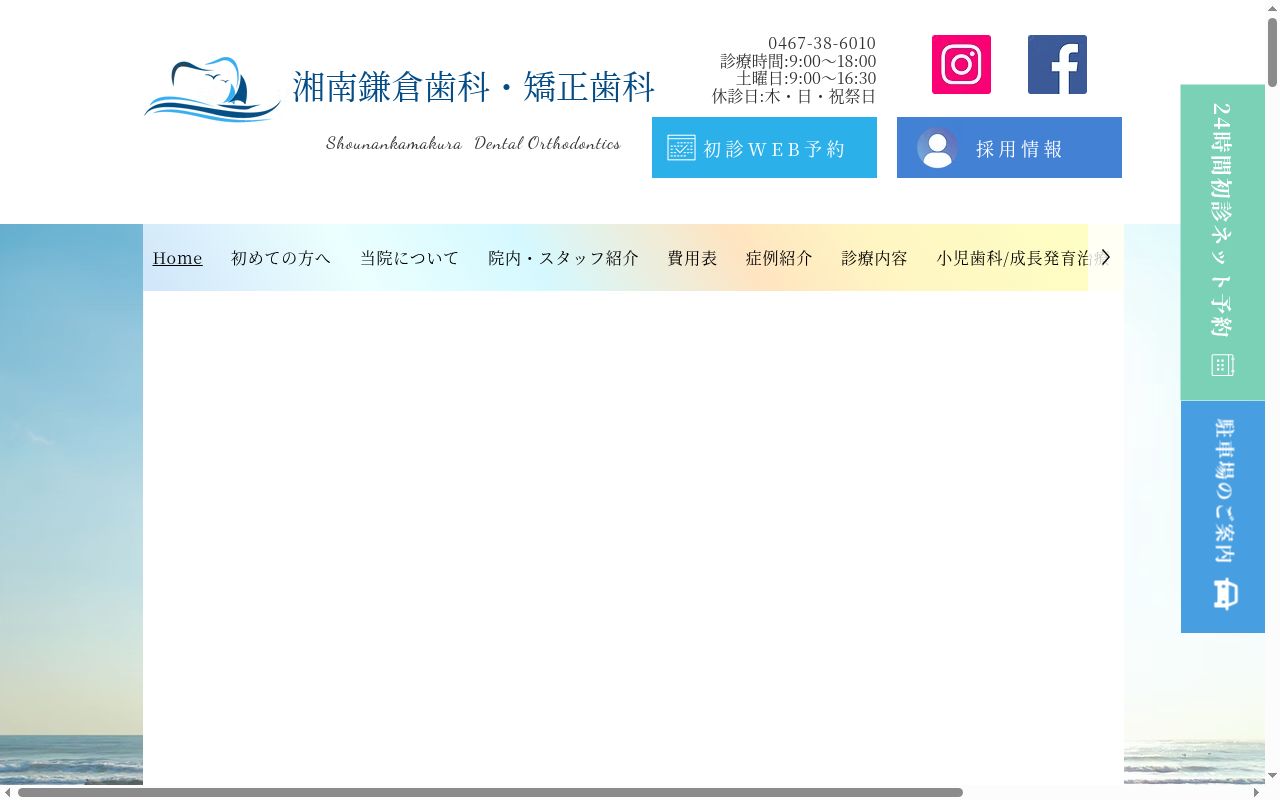Viewport: 1280px width, 800px height.
Task: Open the 24時間初診ネット予約 side tab
Action: (x=1223, y=242)
